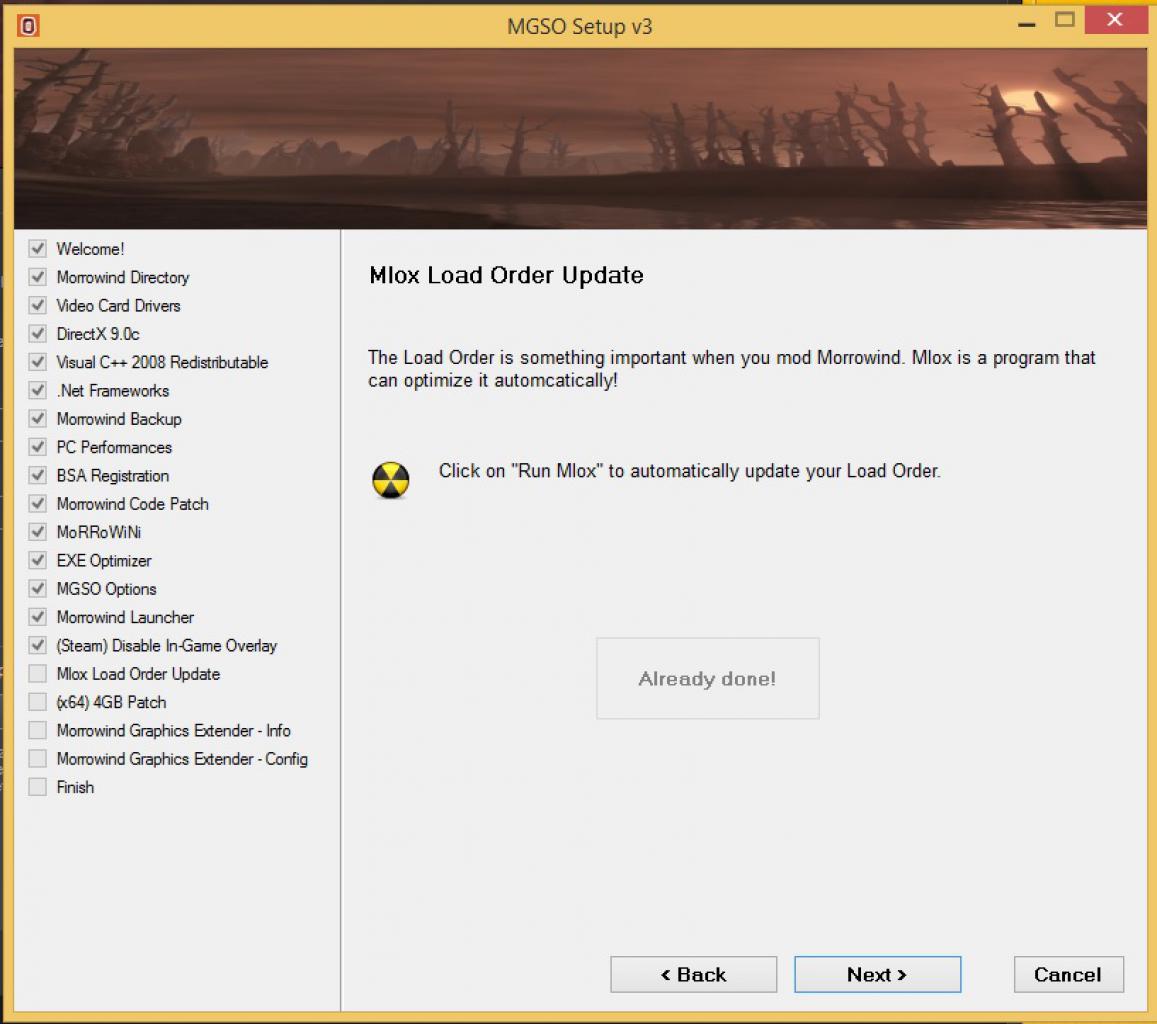Viewport: 1157px width, 1024px height.
Task: Toggle the Morrowind Directory checkbox
Action: [38, 277]
